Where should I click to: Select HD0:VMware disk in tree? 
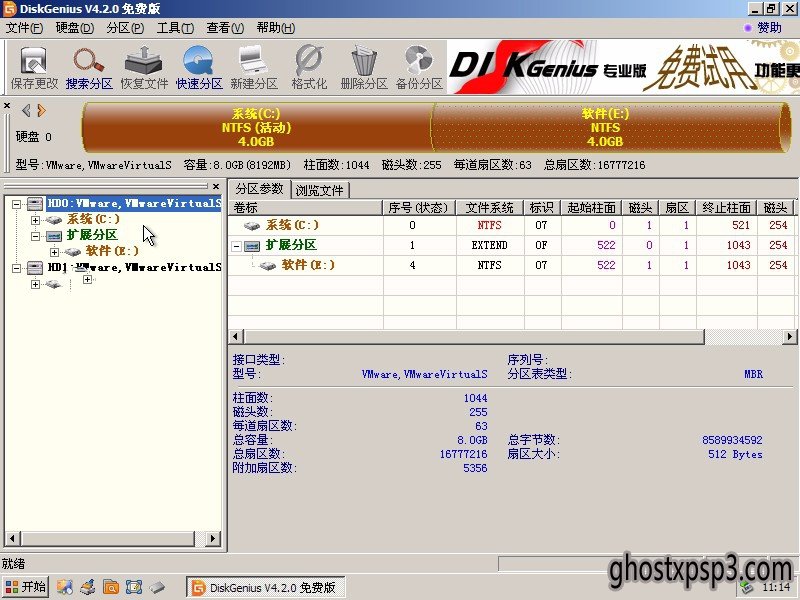pos(134,204)
